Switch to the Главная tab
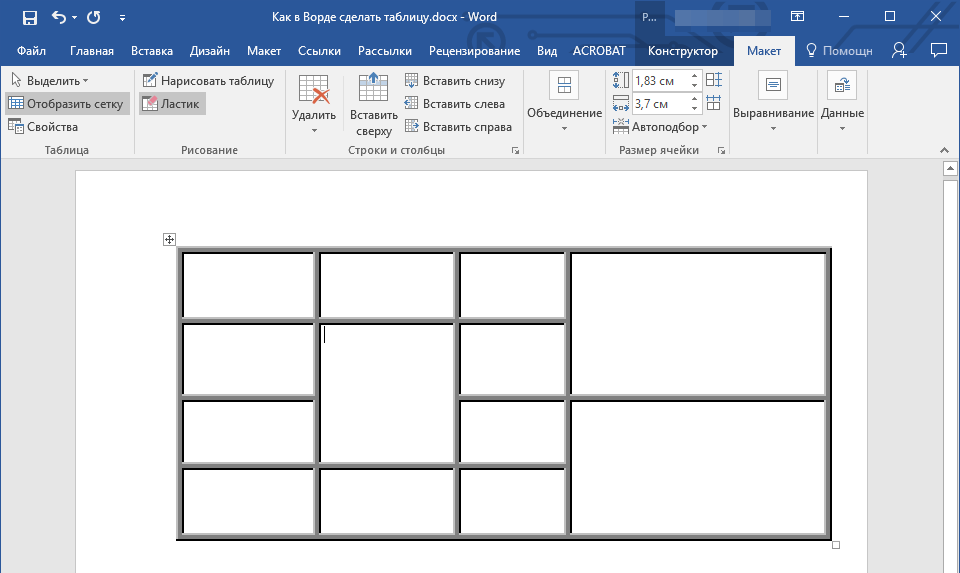 coord(92,51)
